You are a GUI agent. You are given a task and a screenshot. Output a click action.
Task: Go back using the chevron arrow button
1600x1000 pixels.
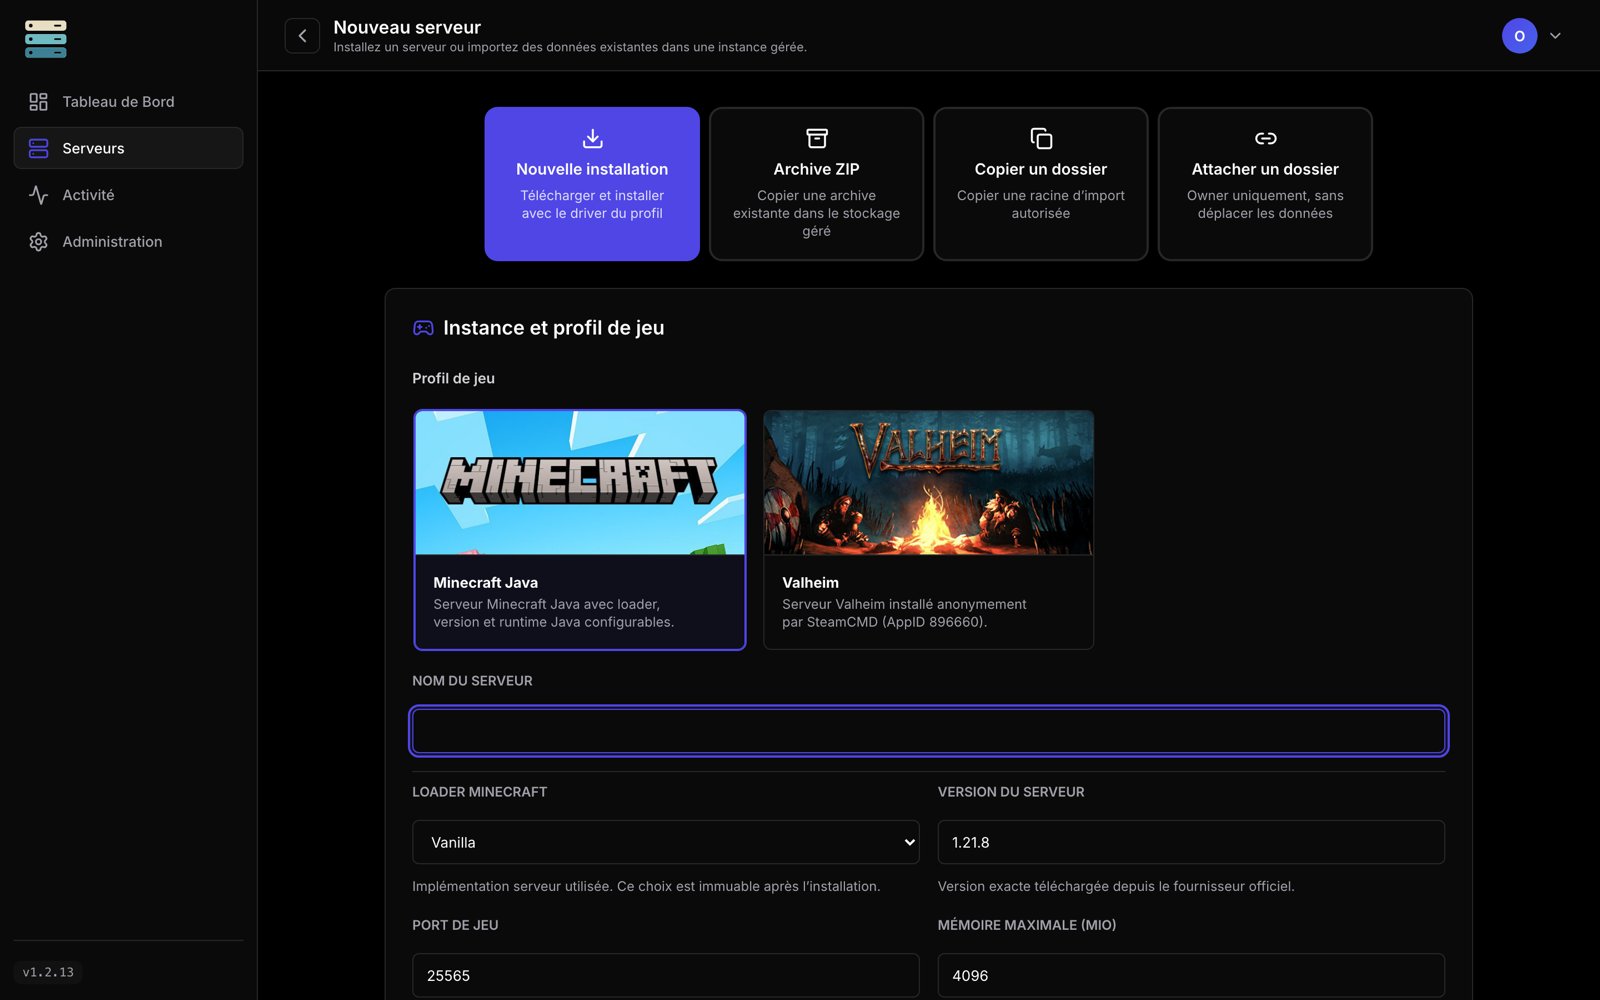pyautogui.click(x=302, y=36)
